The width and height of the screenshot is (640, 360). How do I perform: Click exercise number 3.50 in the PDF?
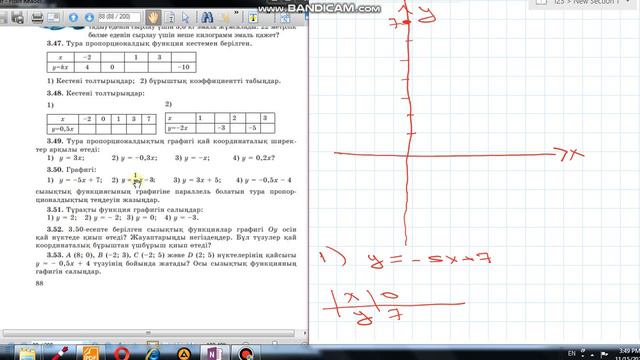pyautogui.click(x=55, y=169)
